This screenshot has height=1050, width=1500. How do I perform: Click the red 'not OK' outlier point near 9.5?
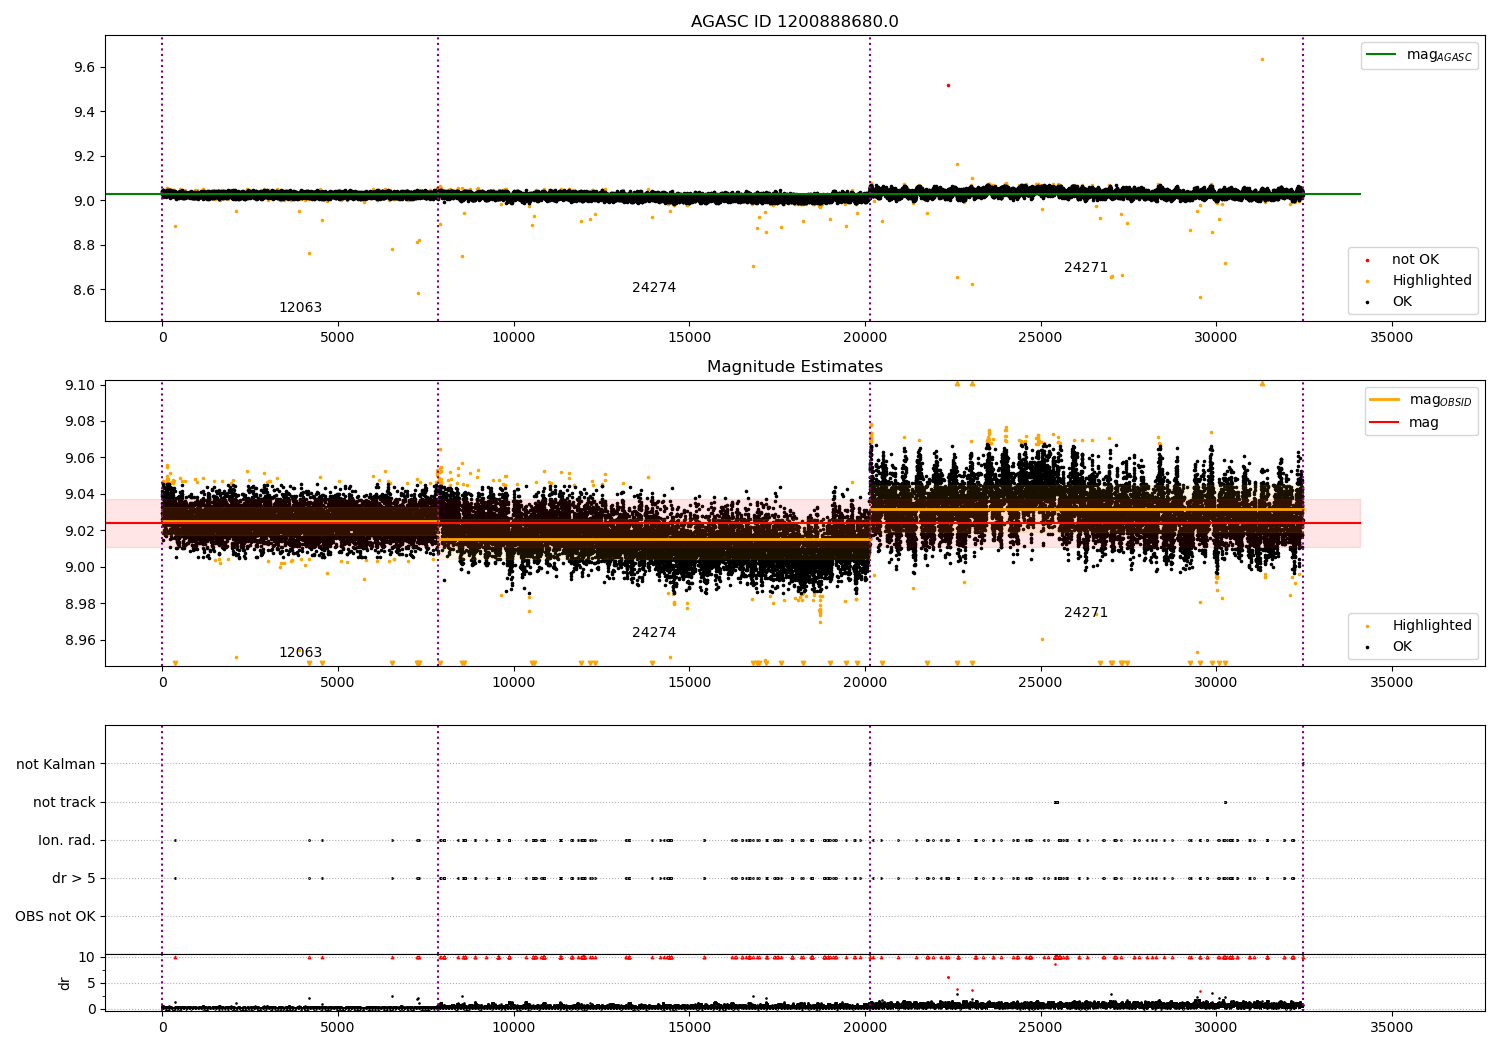[948, 85]
